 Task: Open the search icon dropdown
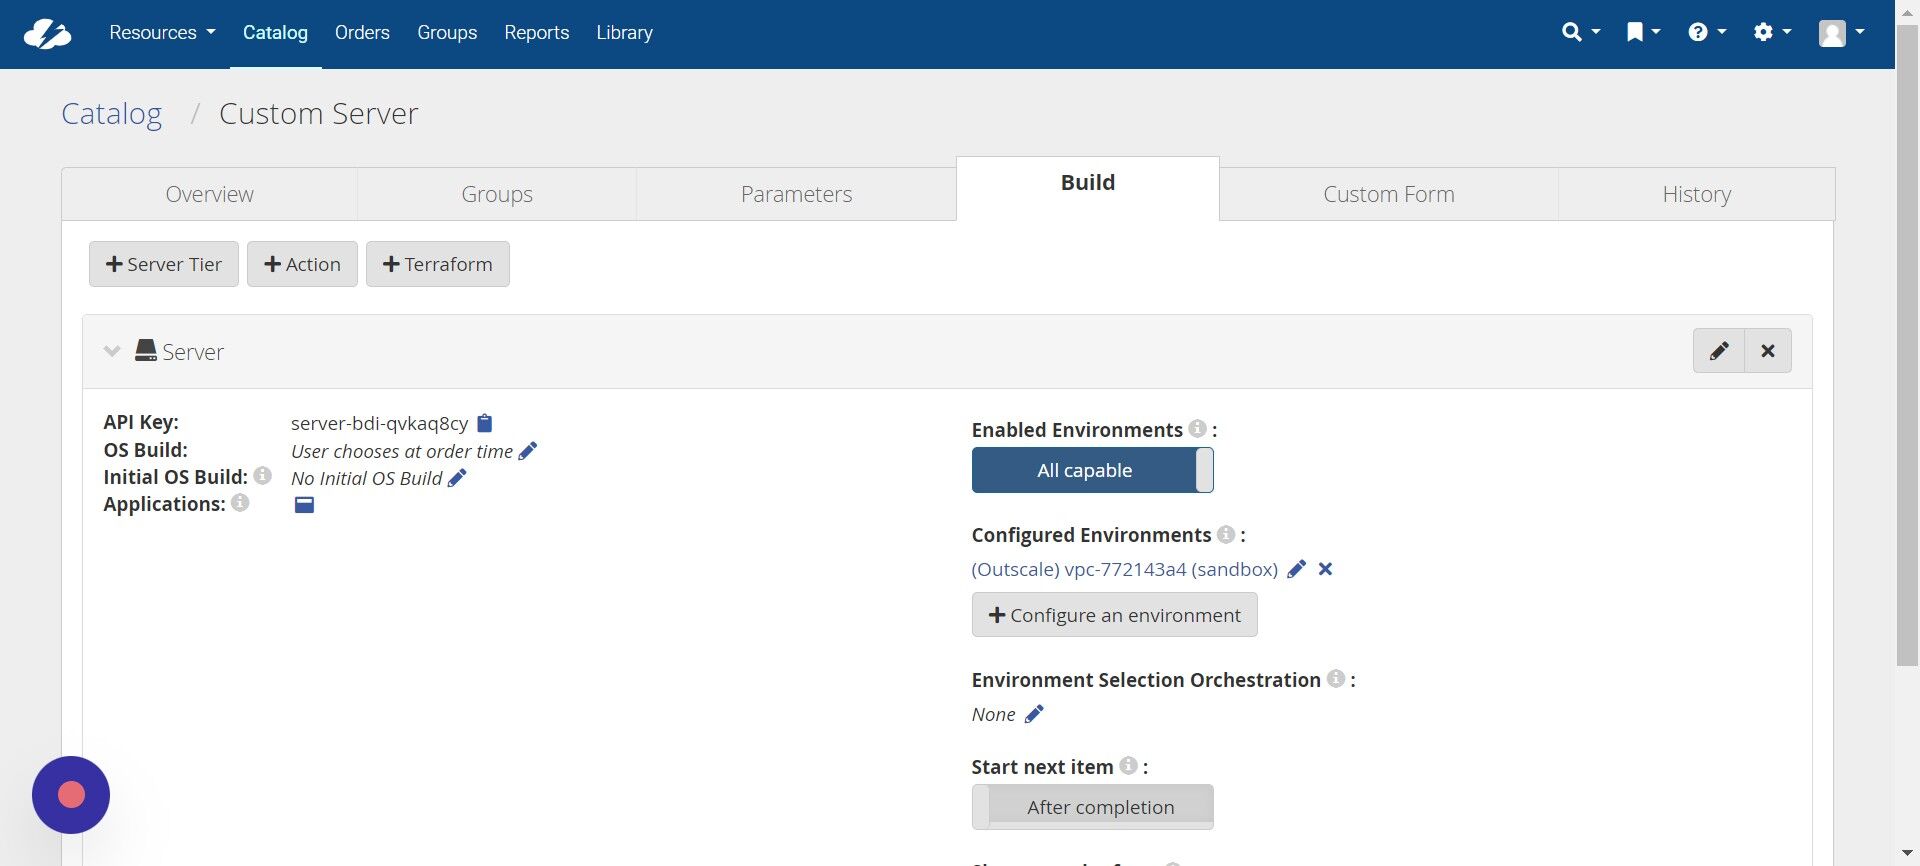pyautogui.click(x=1581, y=32)
